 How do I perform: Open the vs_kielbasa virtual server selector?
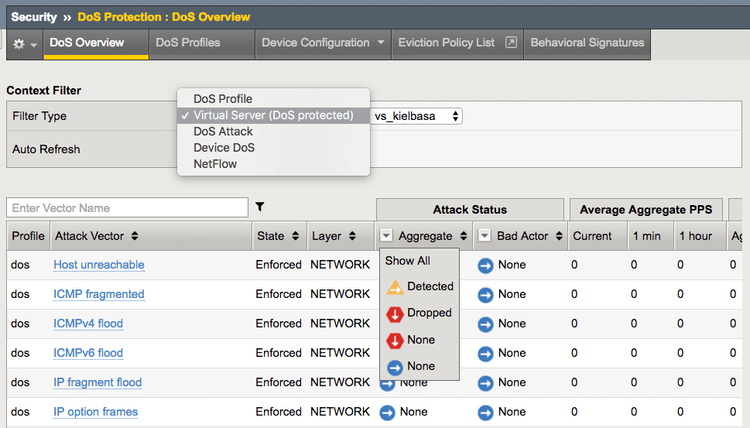click(417, 117)
